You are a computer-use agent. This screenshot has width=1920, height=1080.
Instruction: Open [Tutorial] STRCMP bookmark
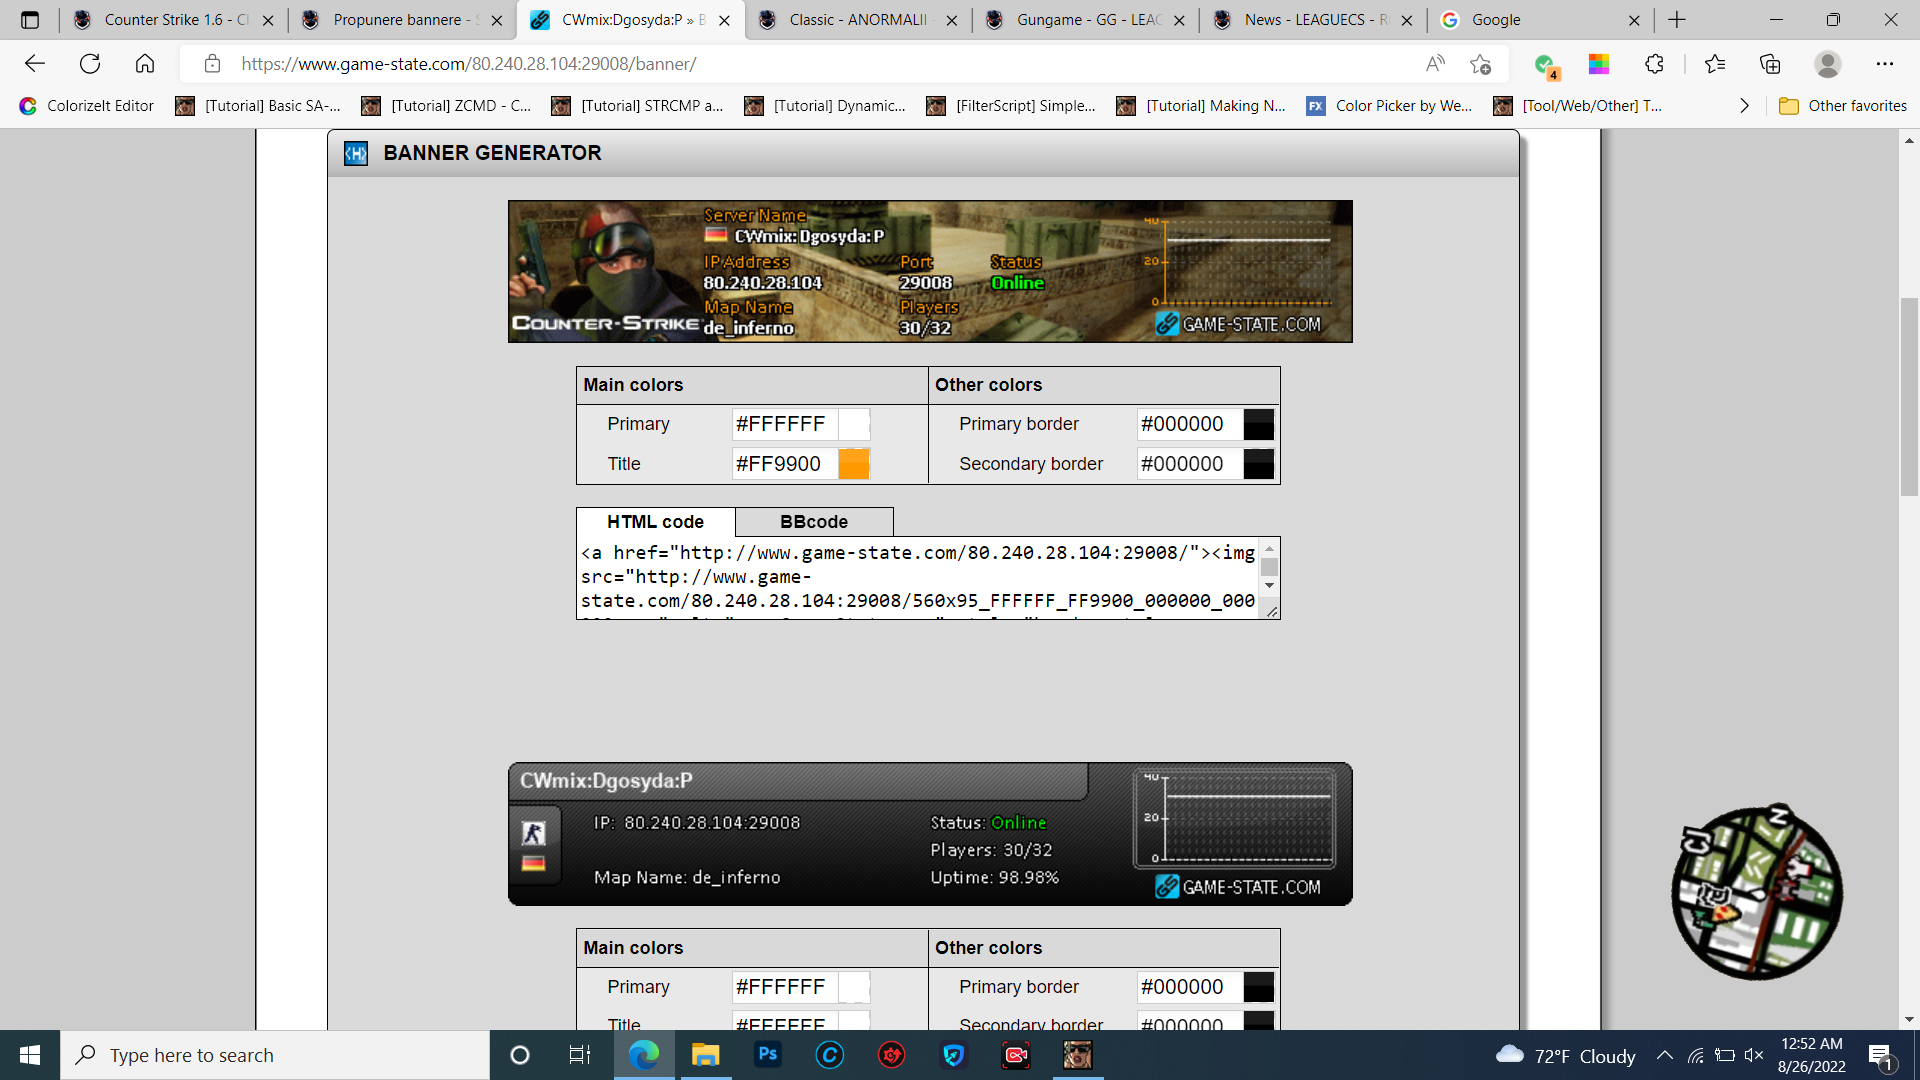[637, 106]
